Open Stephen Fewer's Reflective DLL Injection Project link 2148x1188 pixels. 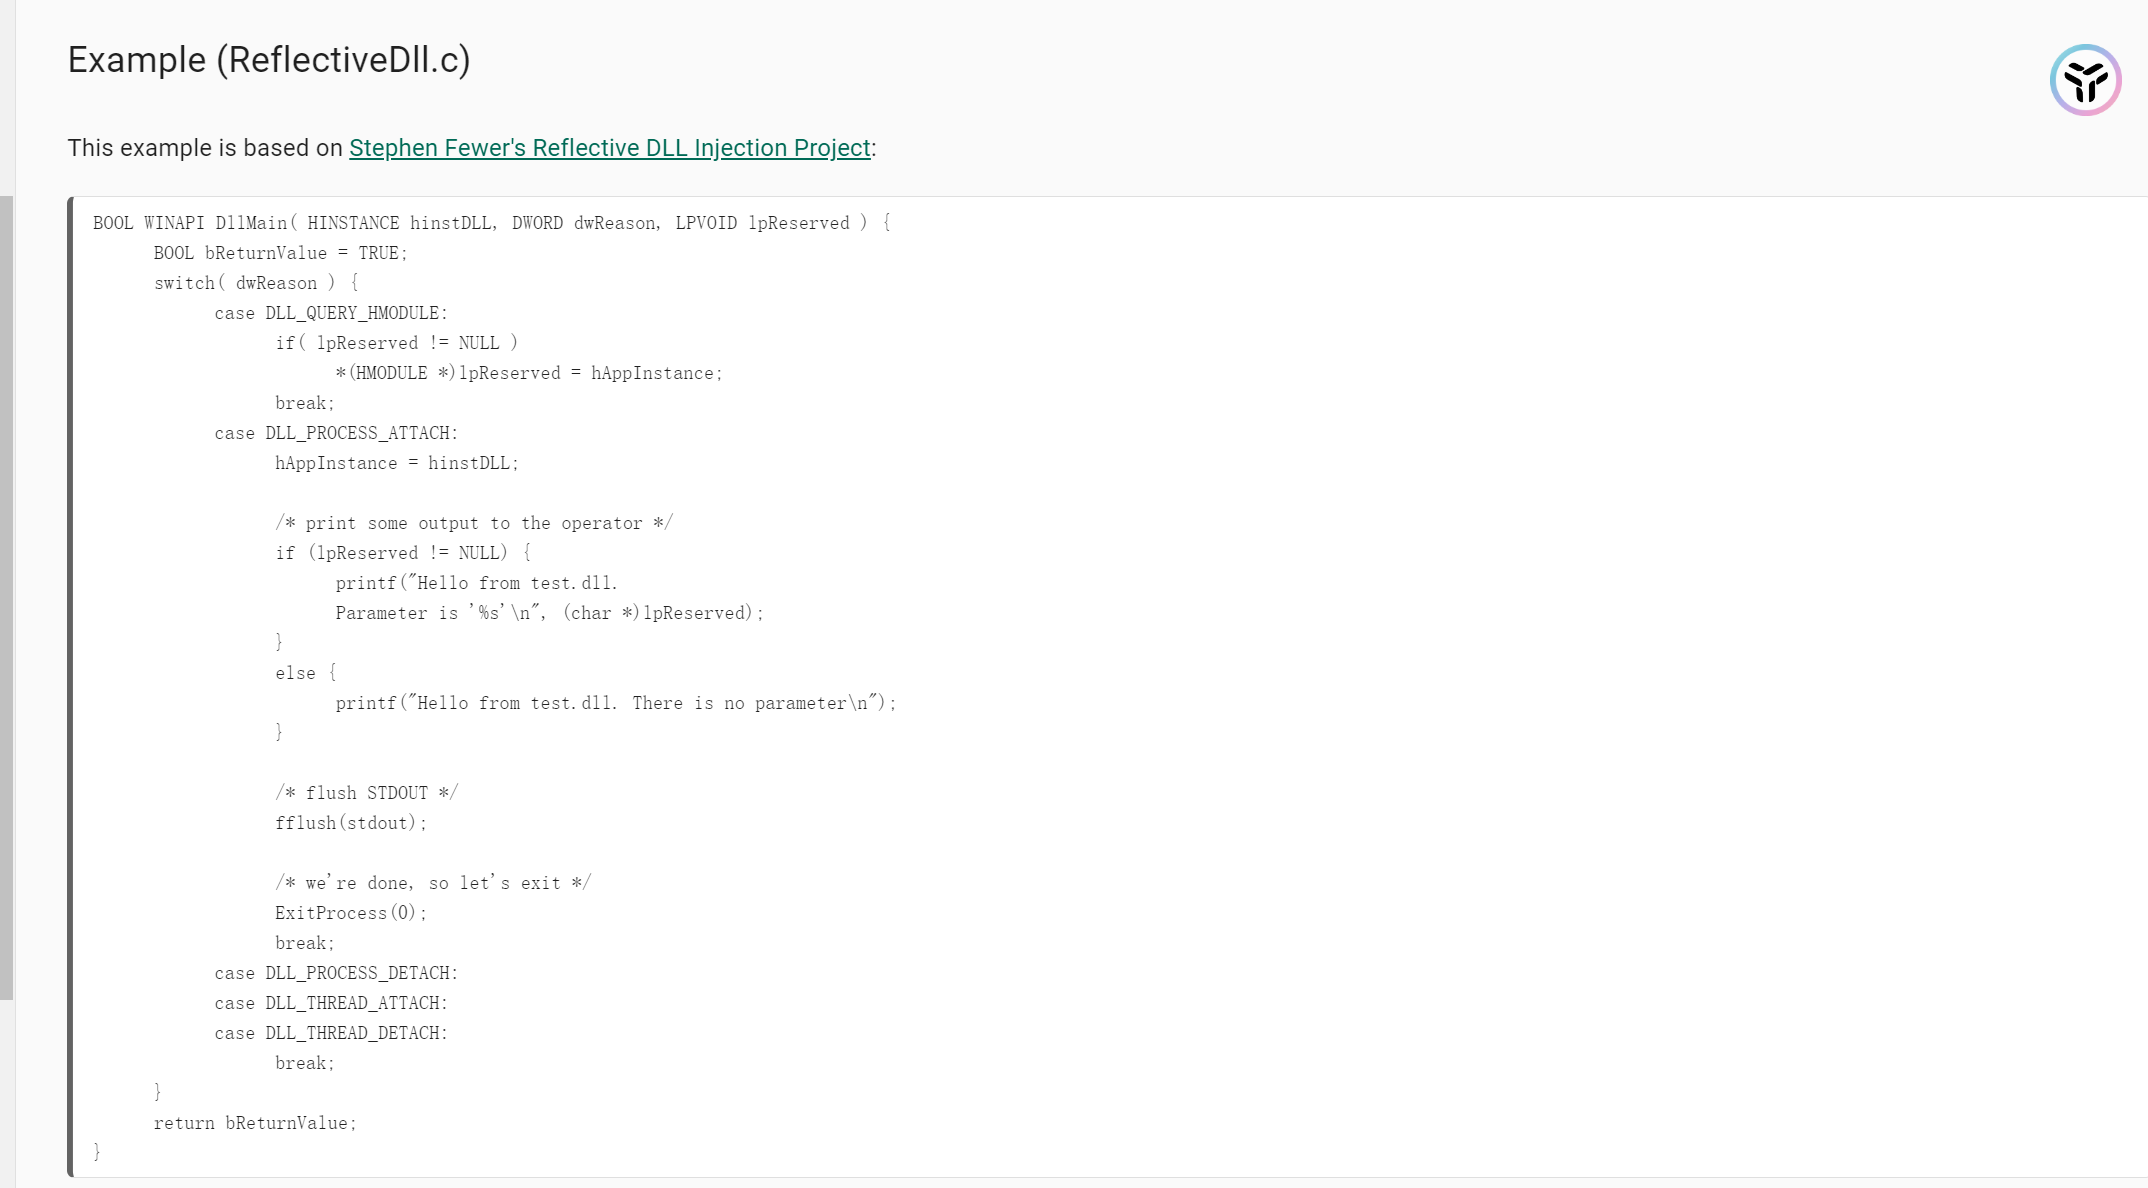[x=609, y=148]
